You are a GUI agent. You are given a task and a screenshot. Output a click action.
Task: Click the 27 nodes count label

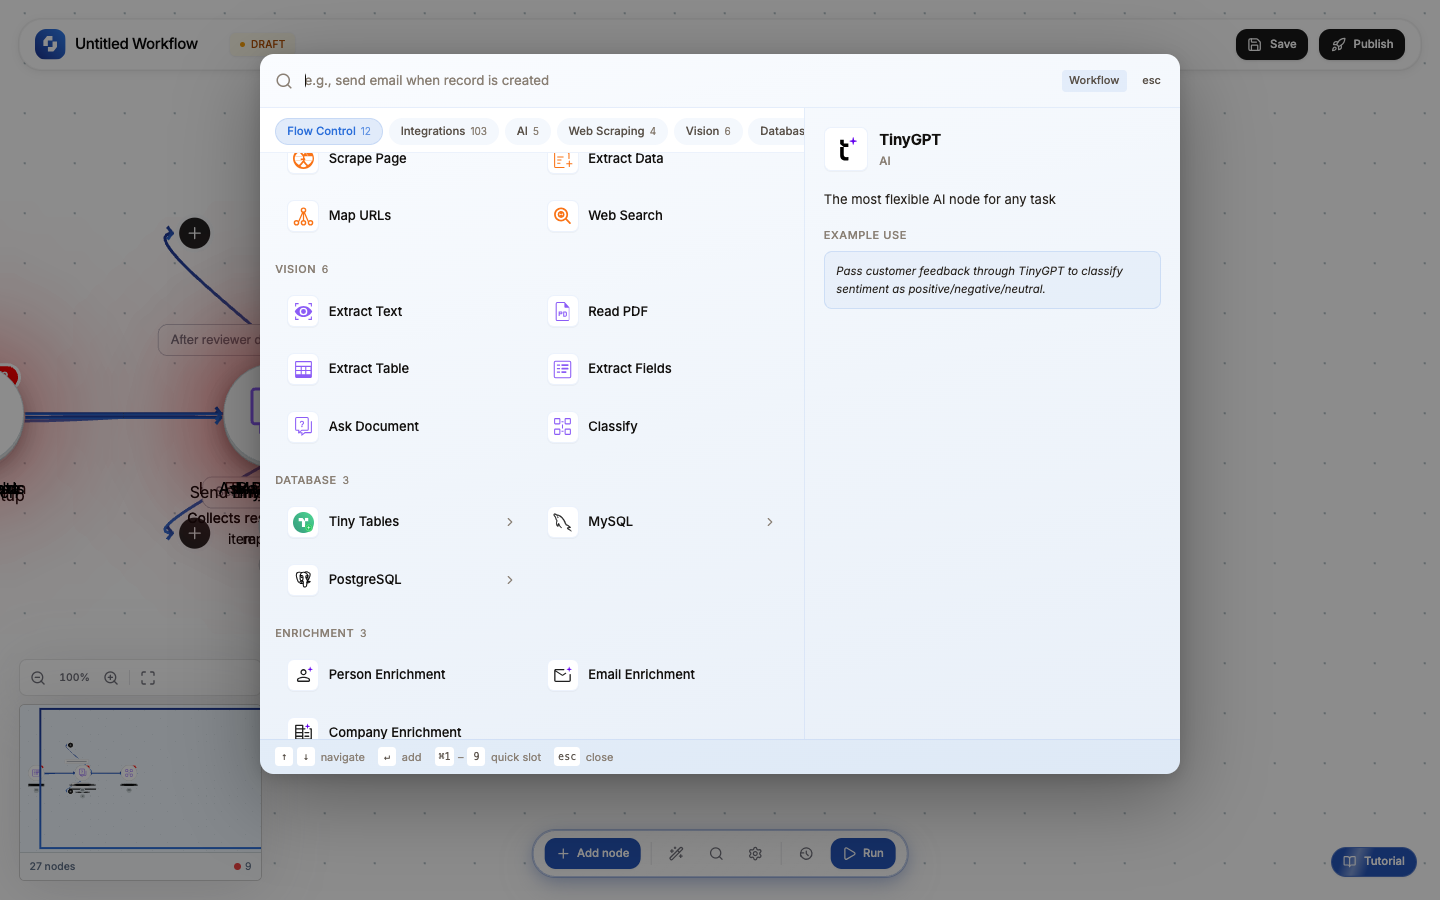click(x=53, y=867)
